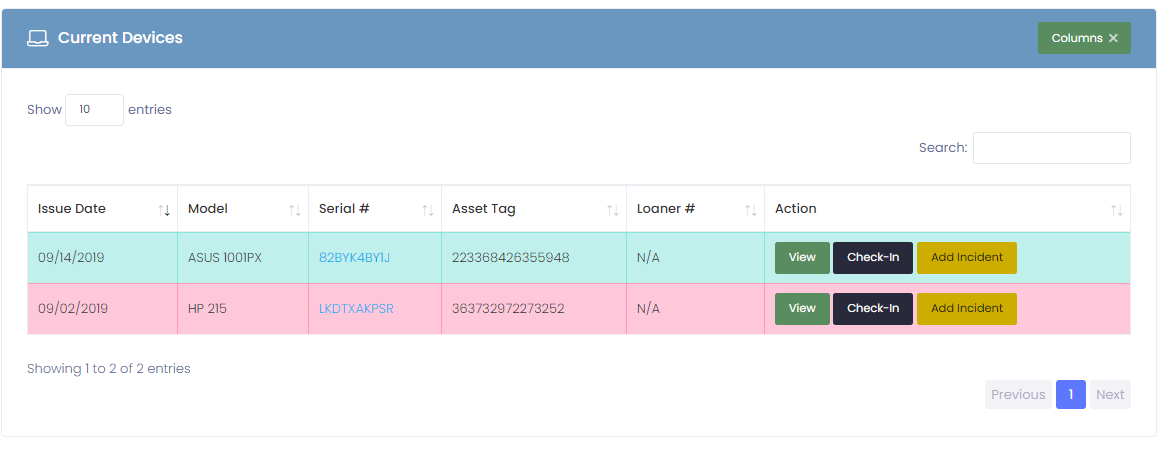
Task: Sort the Serial # column arrows
Action: [x=428, y=211]
